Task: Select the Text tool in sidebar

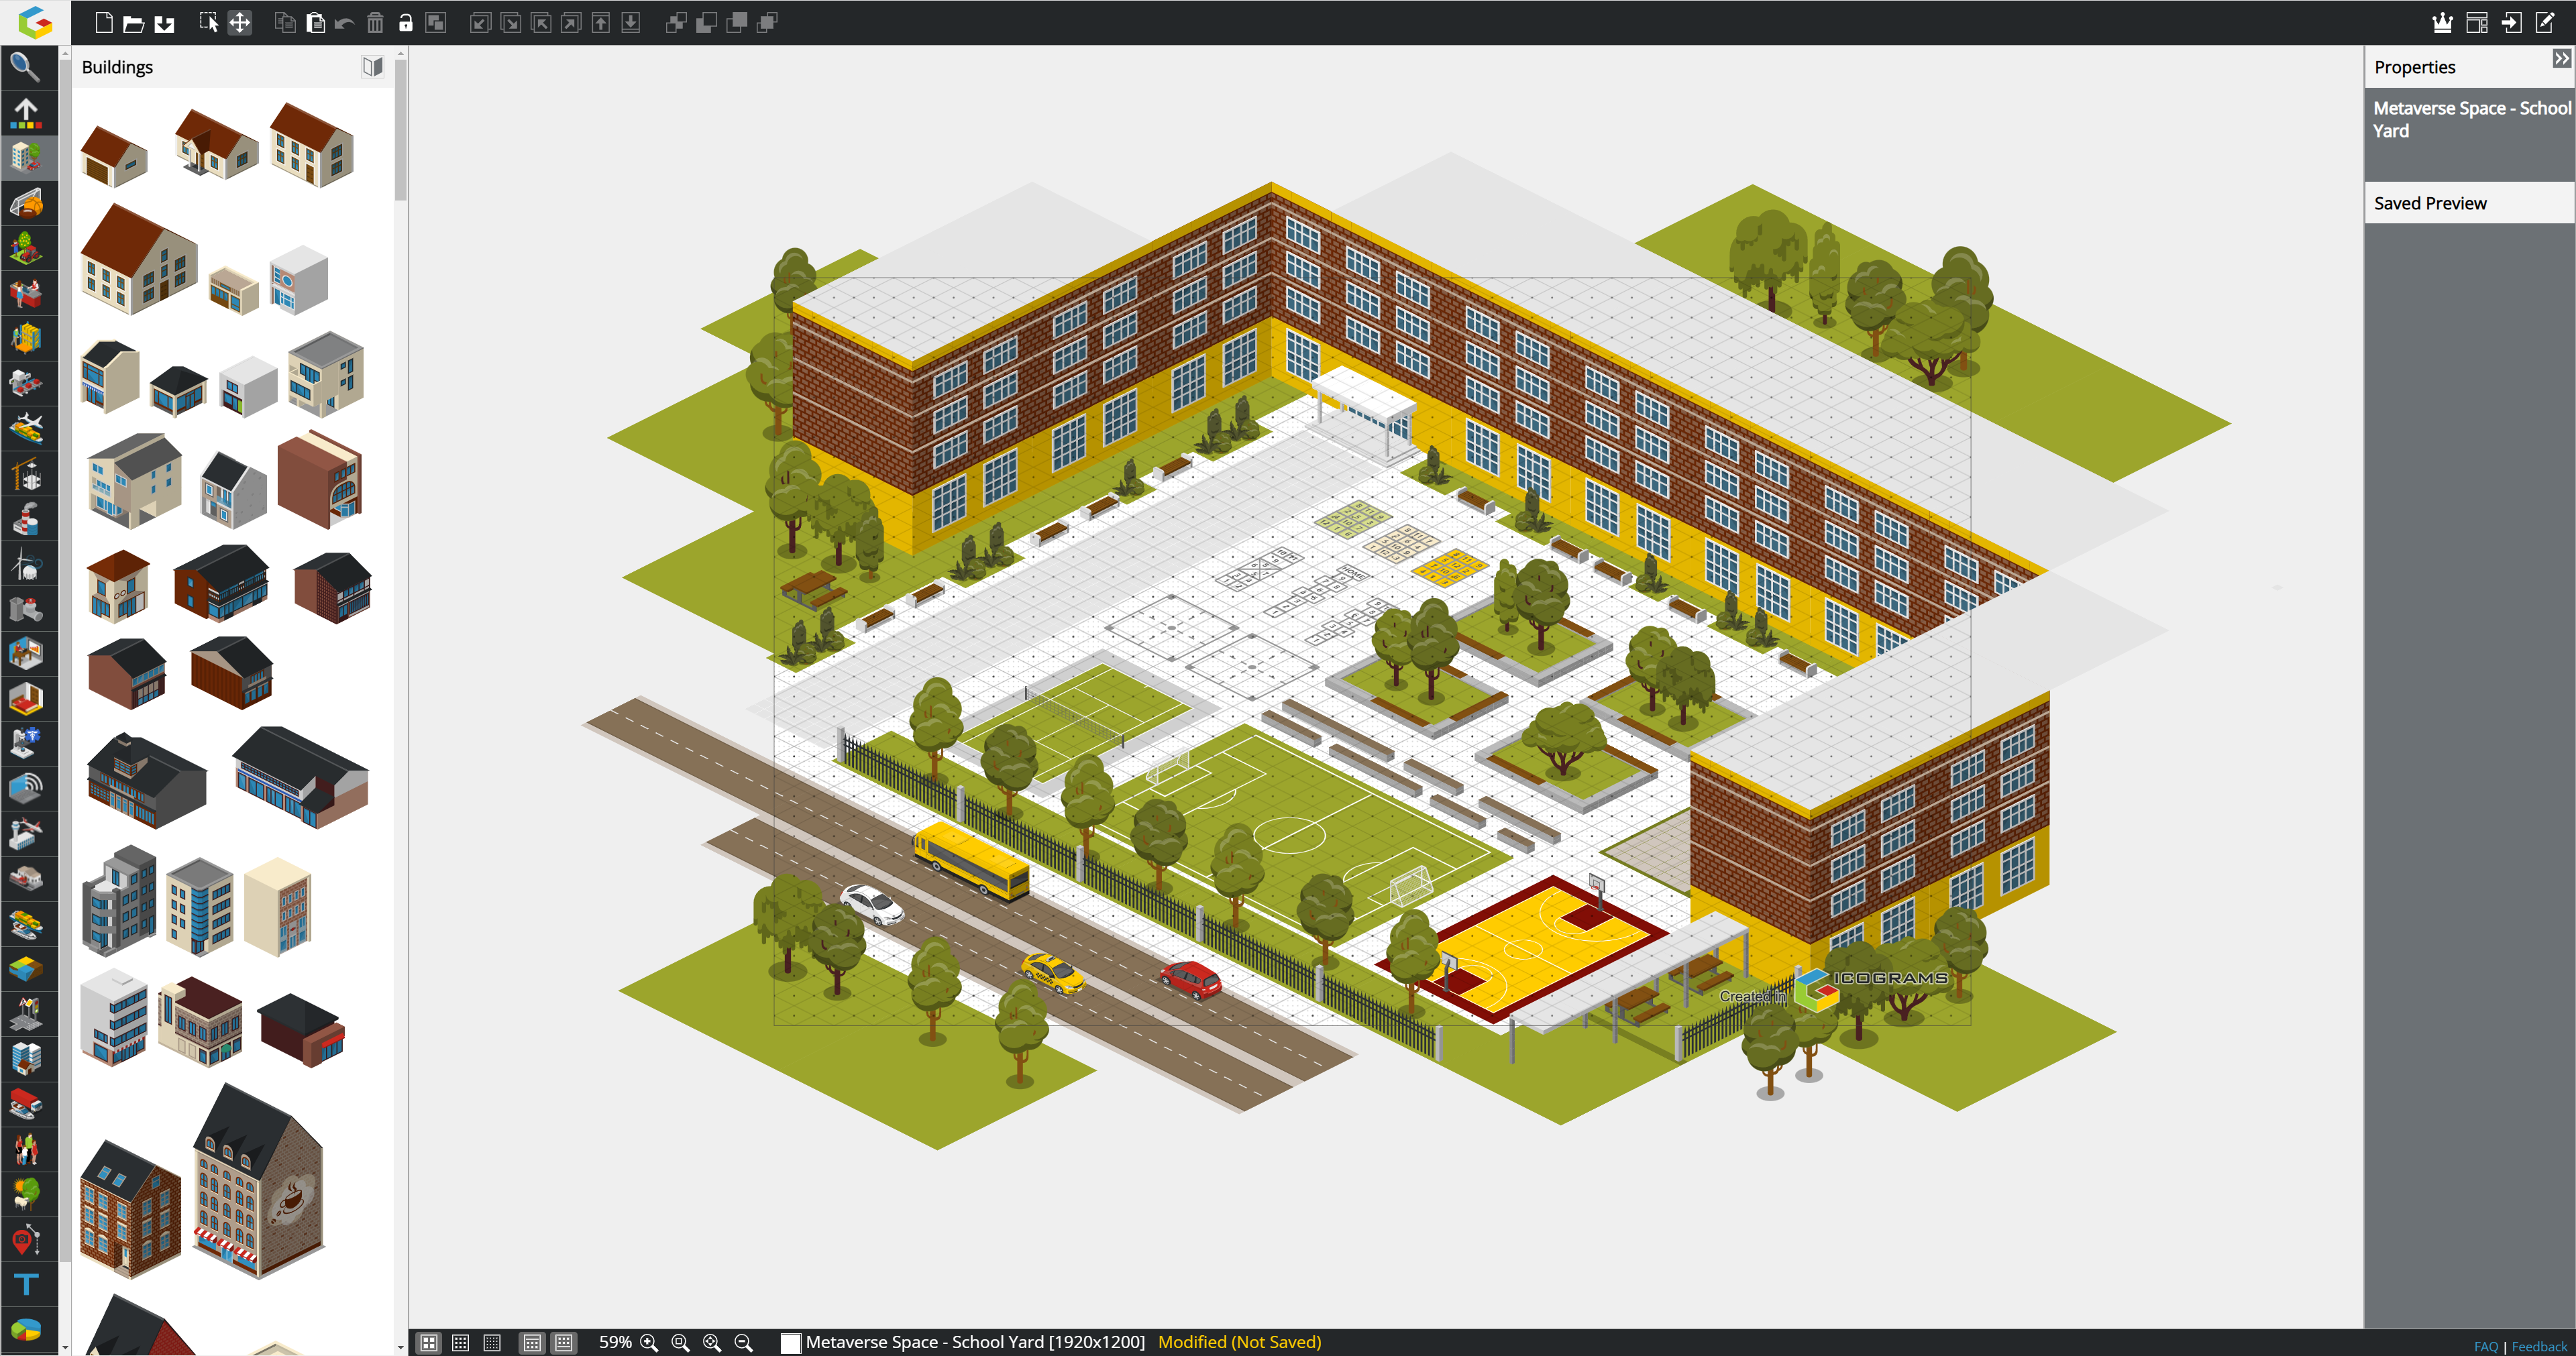Action: [x=25, y=1285]
